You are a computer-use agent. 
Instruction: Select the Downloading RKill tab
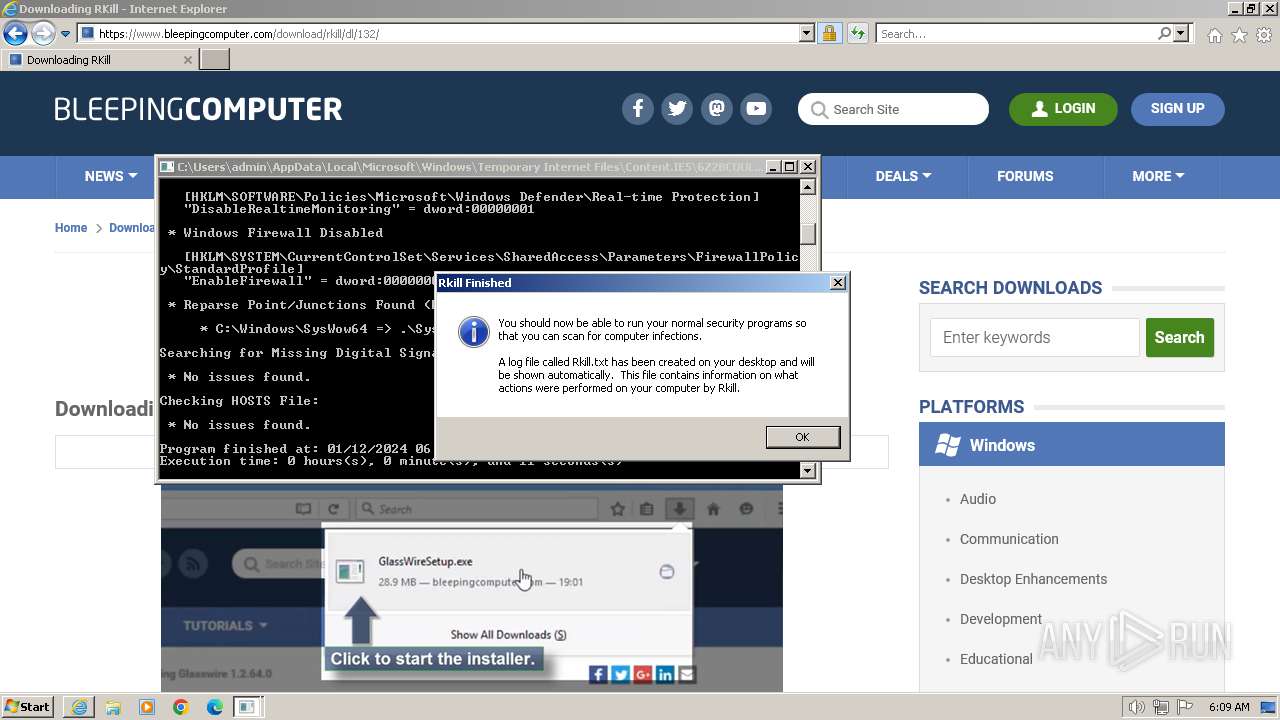click(x=98, y=60)
